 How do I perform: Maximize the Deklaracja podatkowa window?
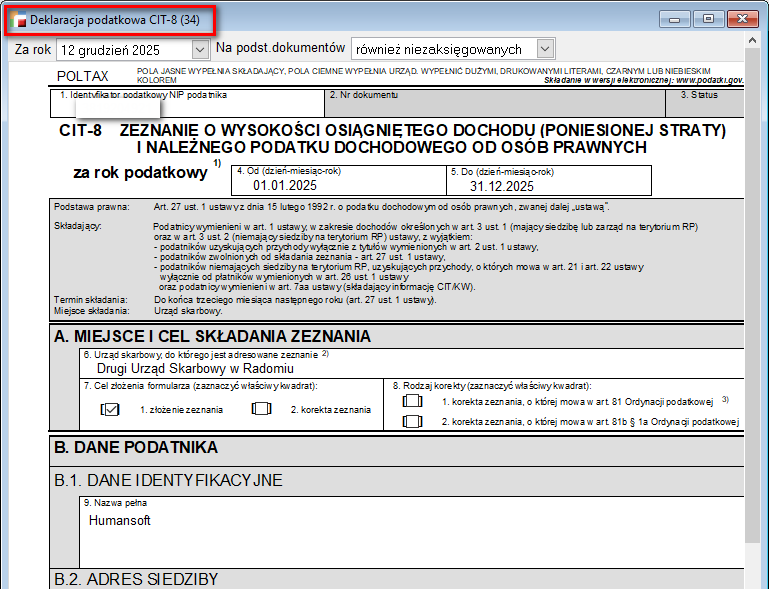pos(709,19)
